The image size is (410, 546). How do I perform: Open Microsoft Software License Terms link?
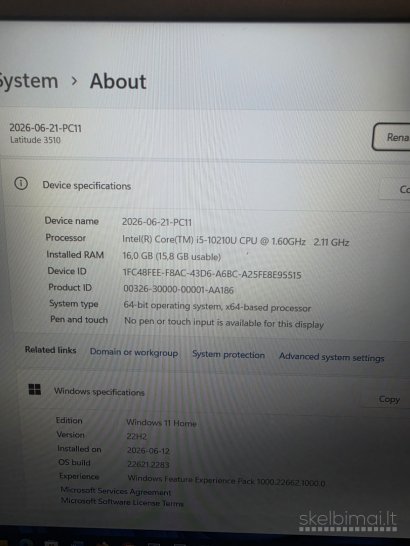tap(122, 502)
